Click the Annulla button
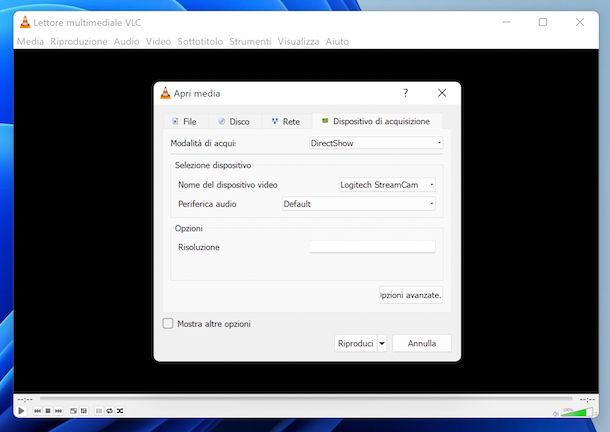610x432 pixels. [422, 343]
